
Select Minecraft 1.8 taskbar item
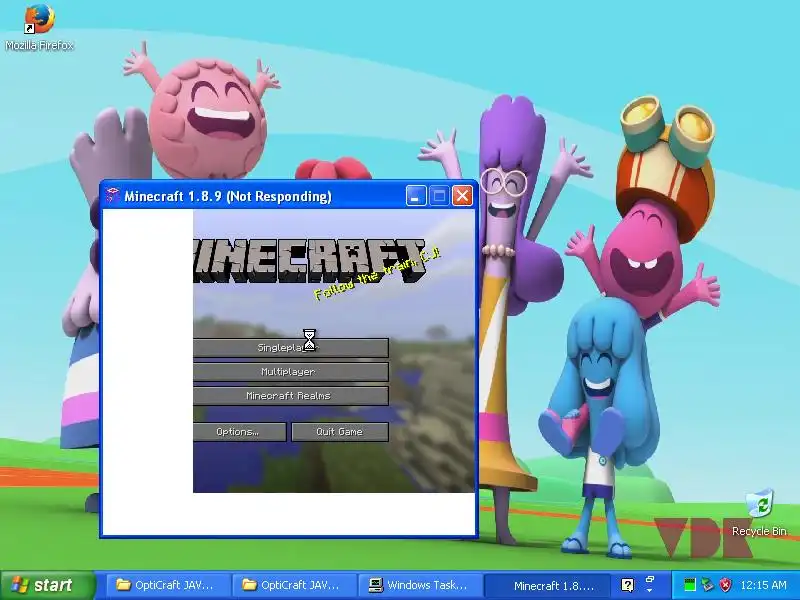tap(547, 585)
